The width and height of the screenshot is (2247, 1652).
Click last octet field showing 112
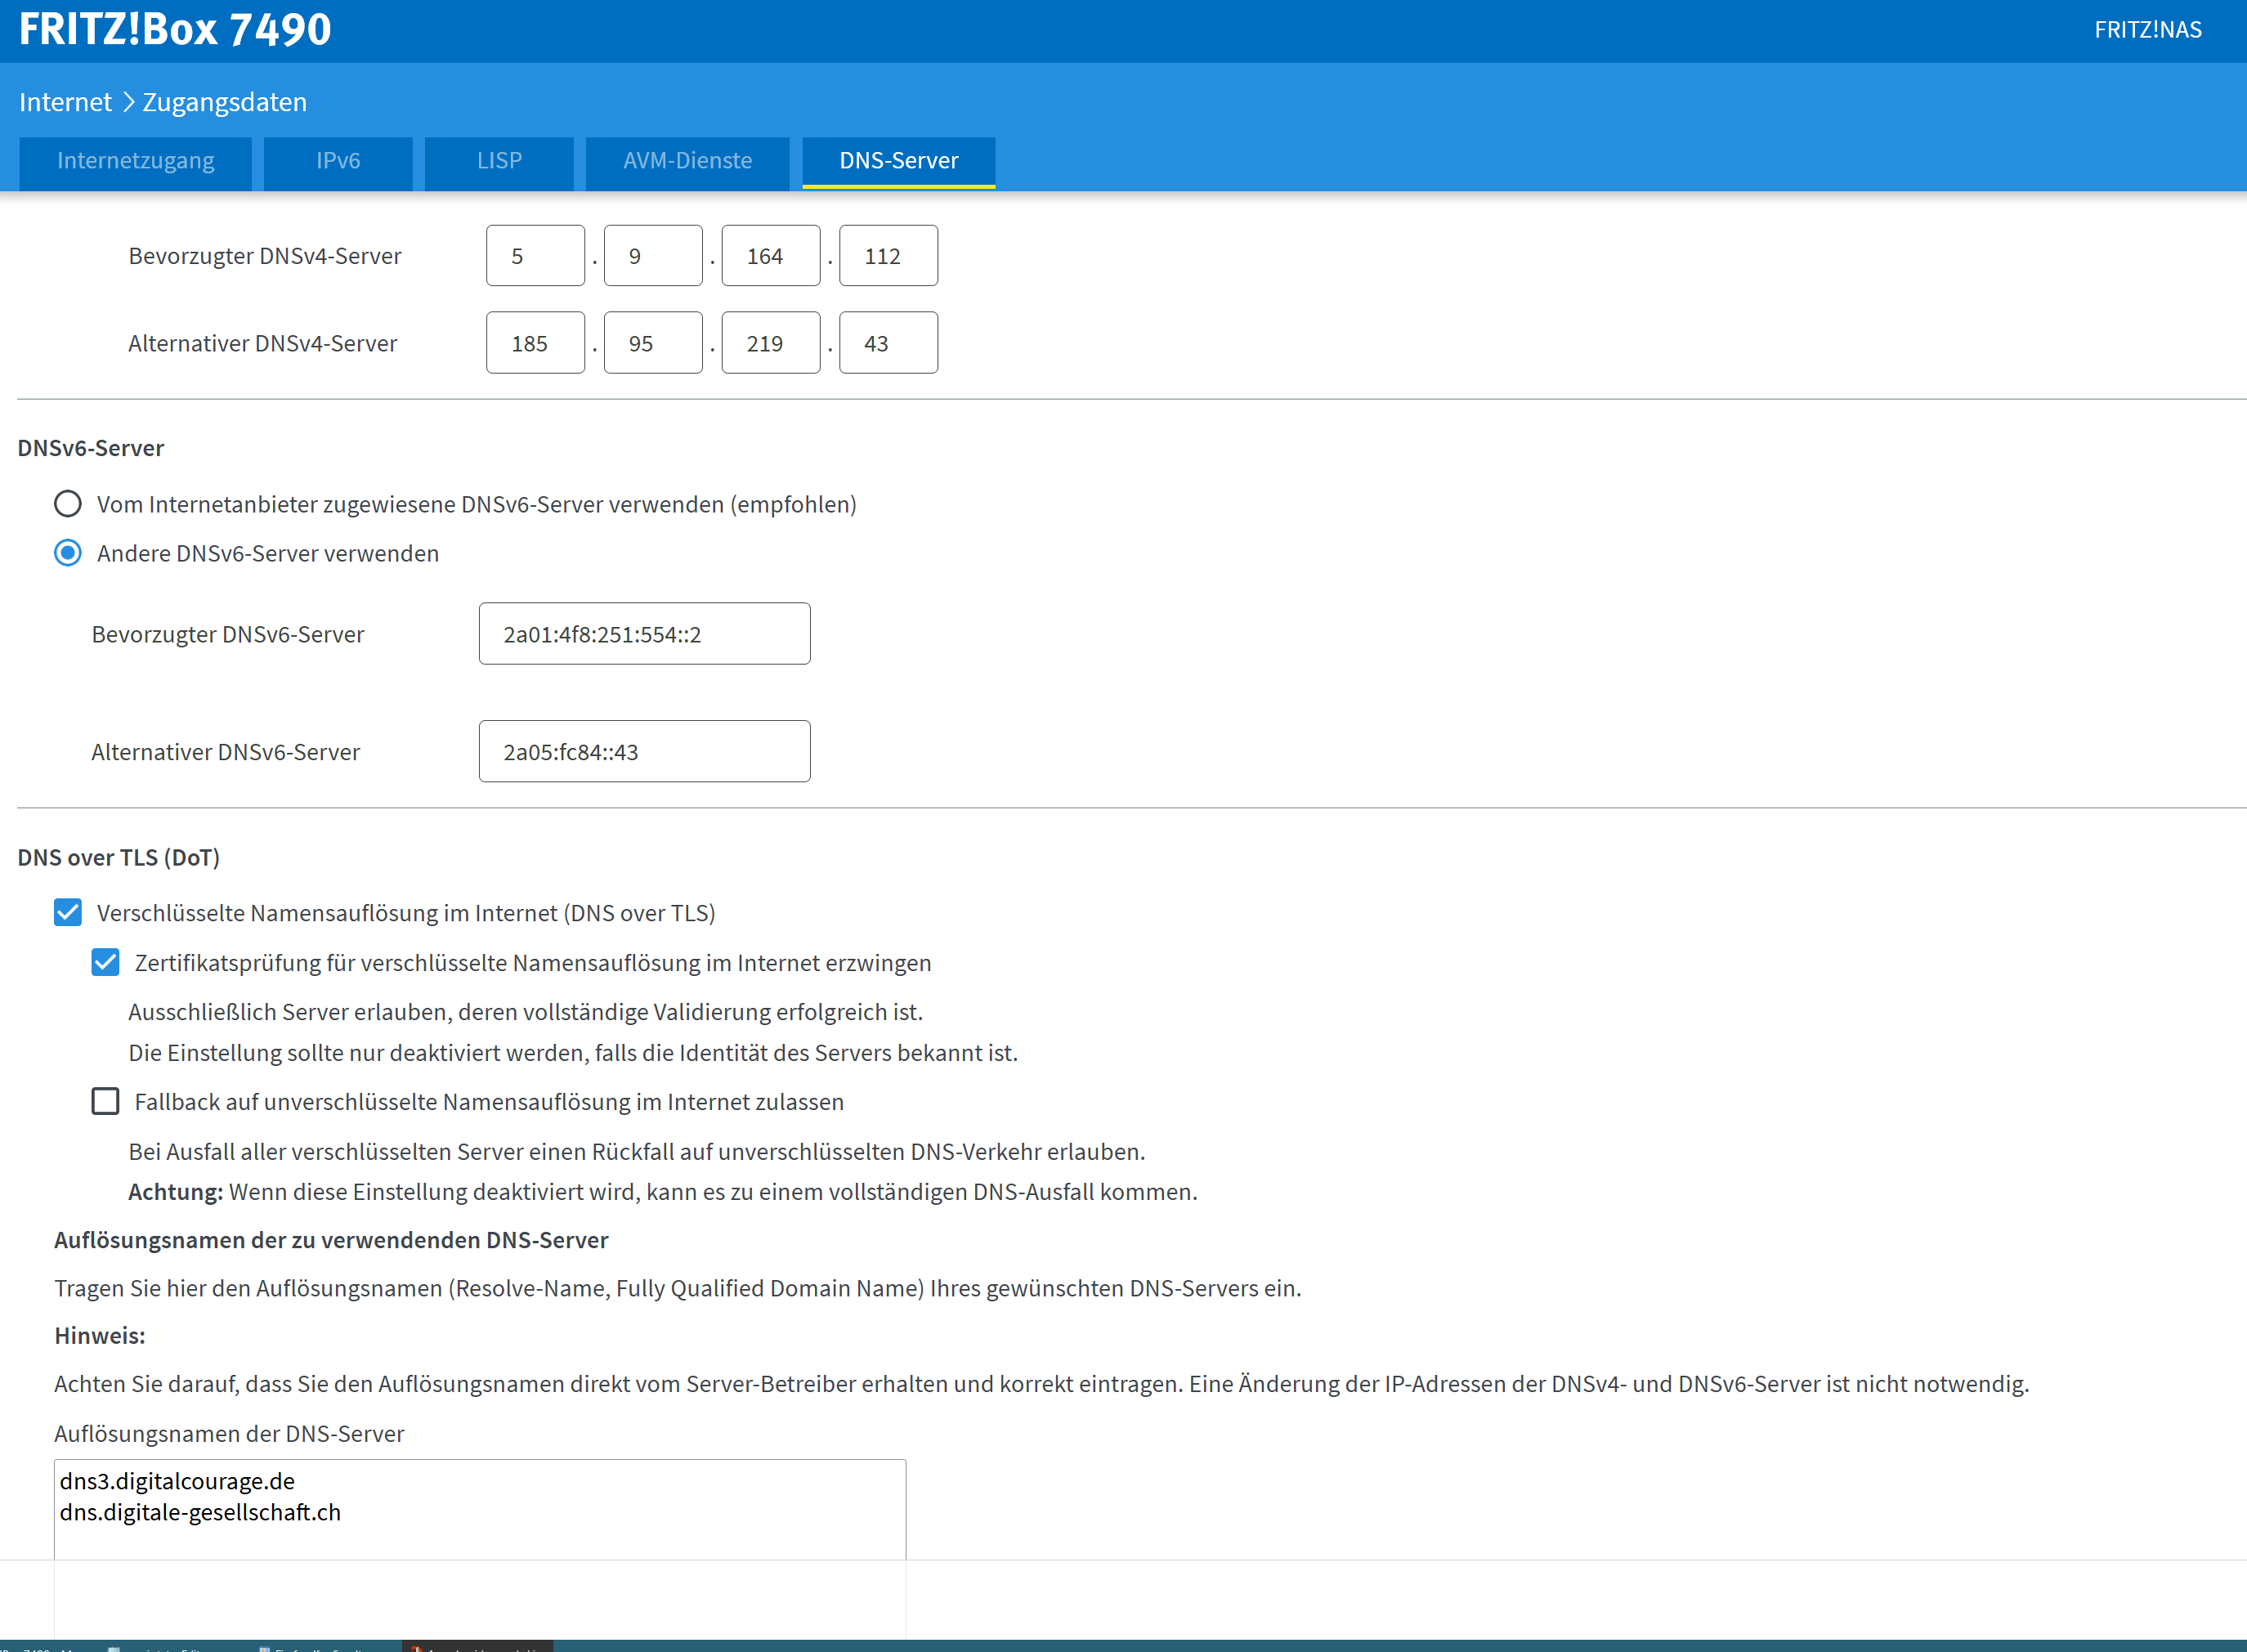point(888,256)
